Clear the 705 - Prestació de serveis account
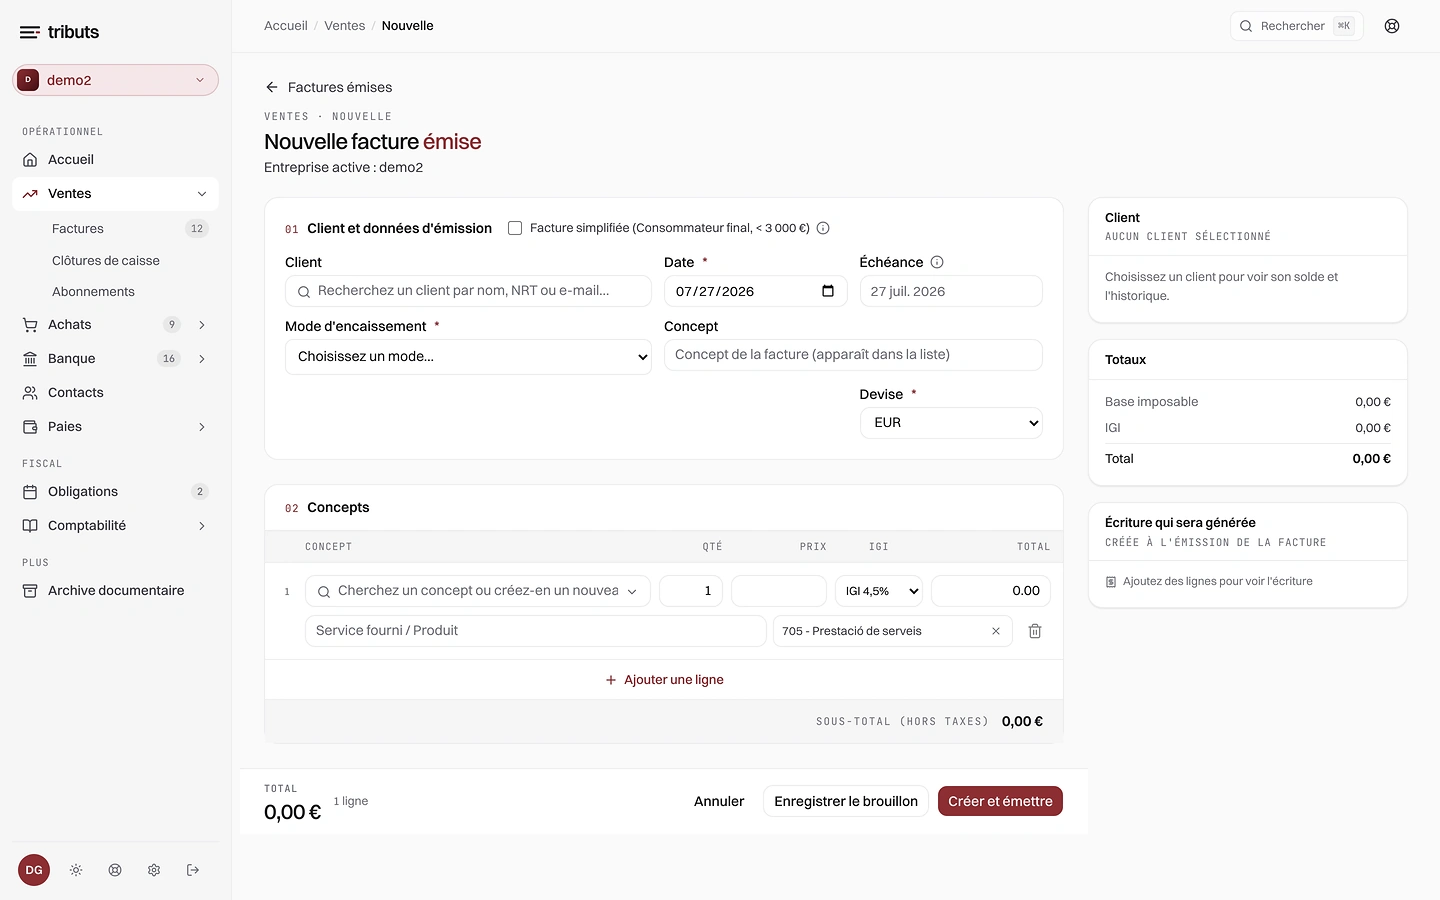 [x=996, y=631]
